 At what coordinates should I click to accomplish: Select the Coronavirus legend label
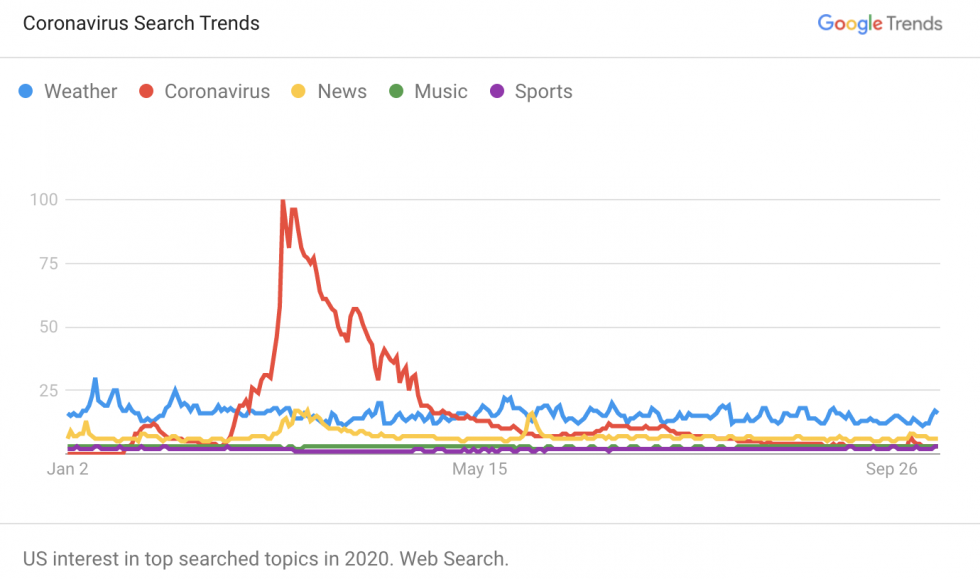click(x=217, y=92)
